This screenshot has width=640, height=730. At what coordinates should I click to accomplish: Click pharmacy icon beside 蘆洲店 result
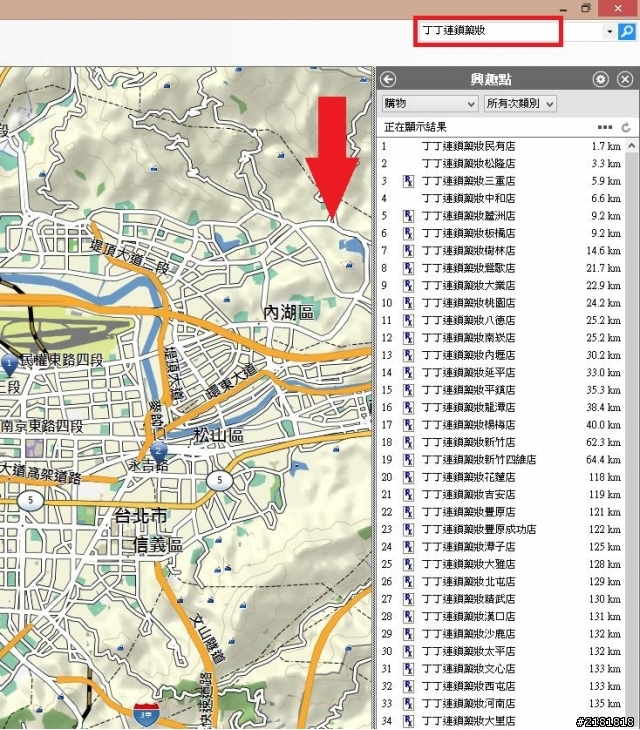408,216
